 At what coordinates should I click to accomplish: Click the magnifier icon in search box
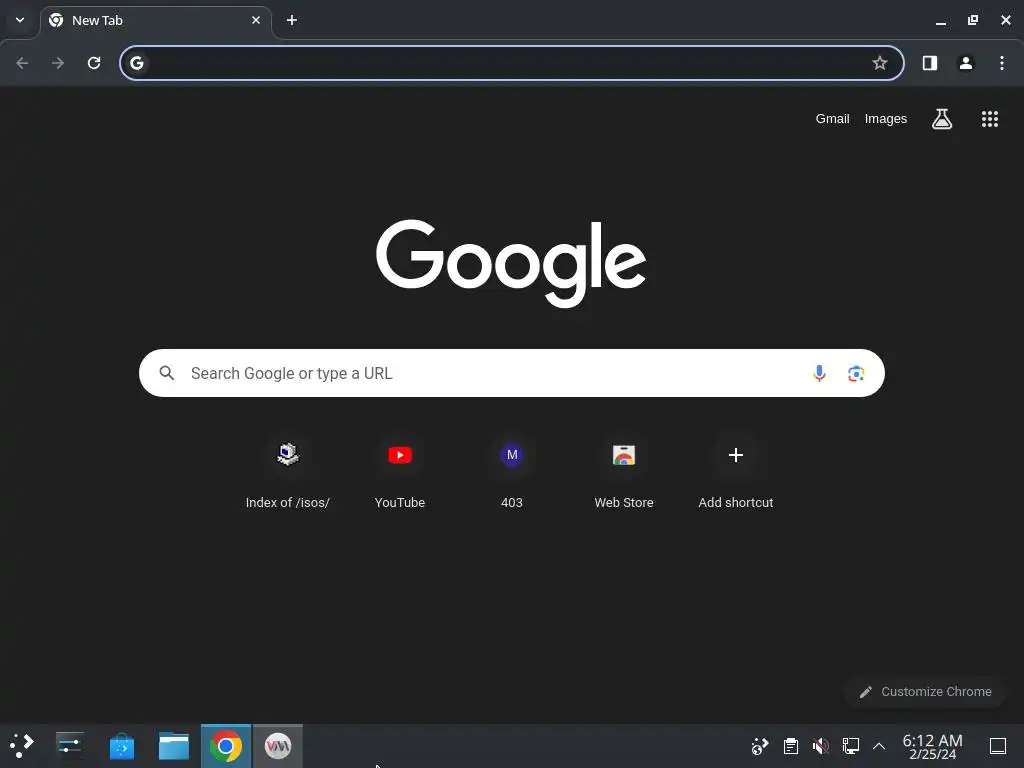point(167,373)
